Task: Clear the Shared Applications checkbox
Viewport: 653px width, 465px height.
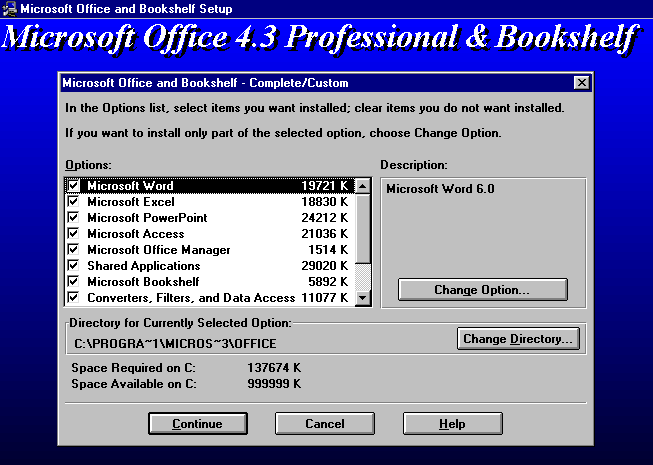Action: coord(74,266)
